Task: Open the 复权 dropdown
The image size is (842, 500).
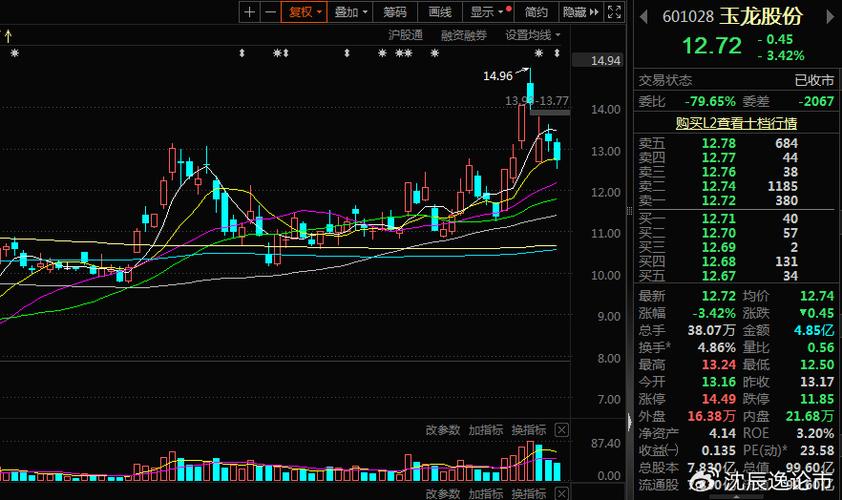Action: pos(304,12)
